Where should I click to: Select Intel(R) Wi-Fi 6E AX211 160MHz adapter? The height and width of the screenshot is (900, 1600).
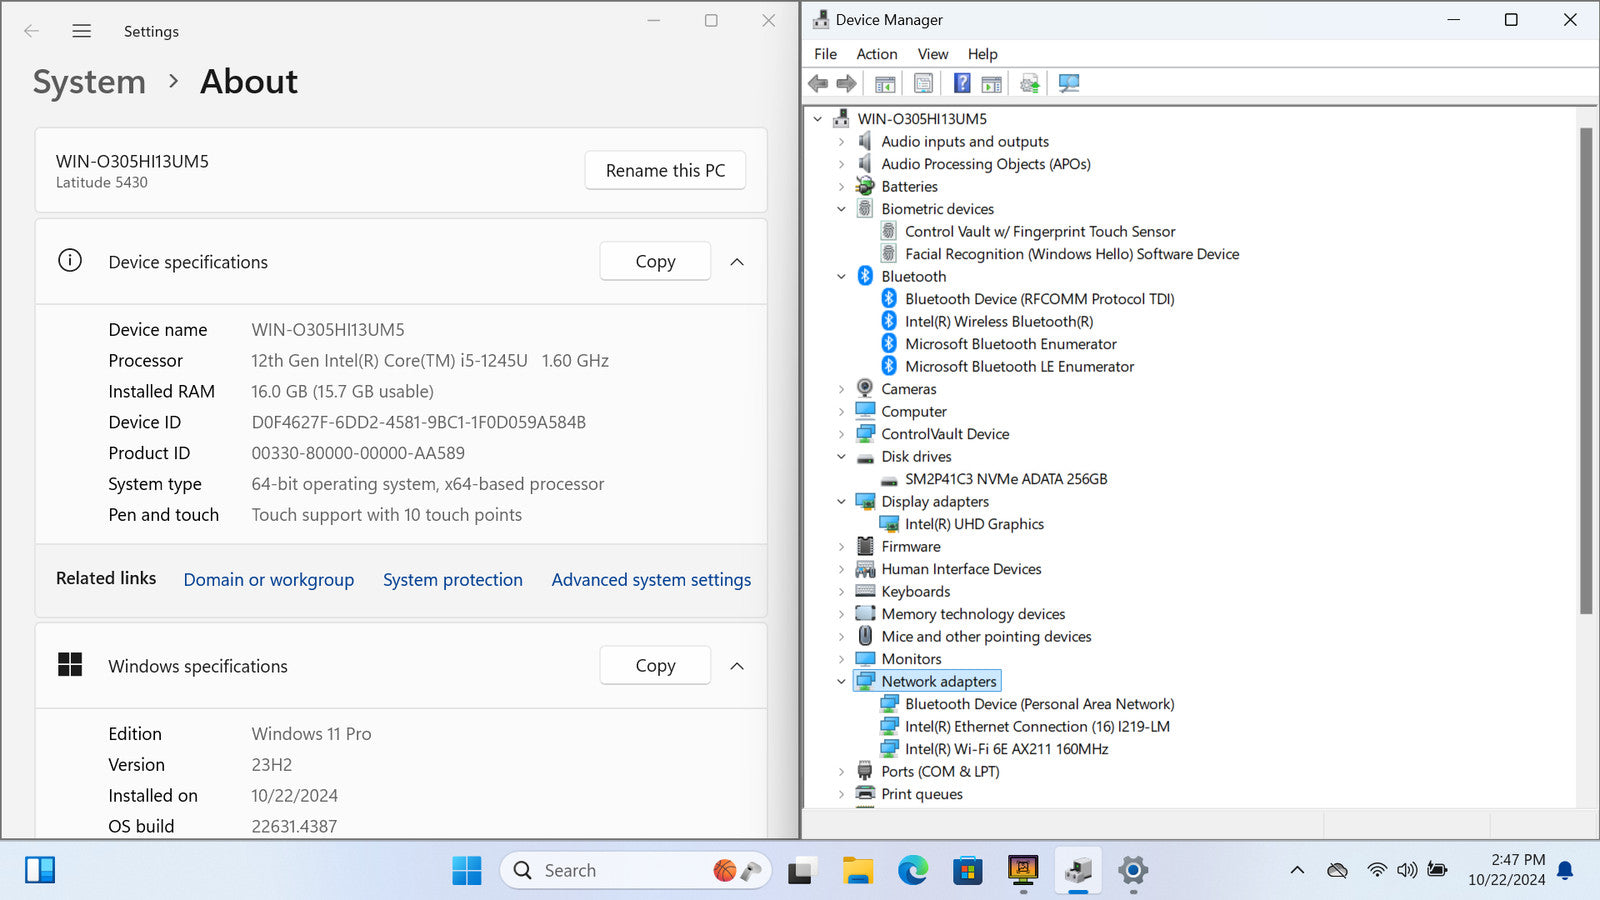tap(1006, 749)
